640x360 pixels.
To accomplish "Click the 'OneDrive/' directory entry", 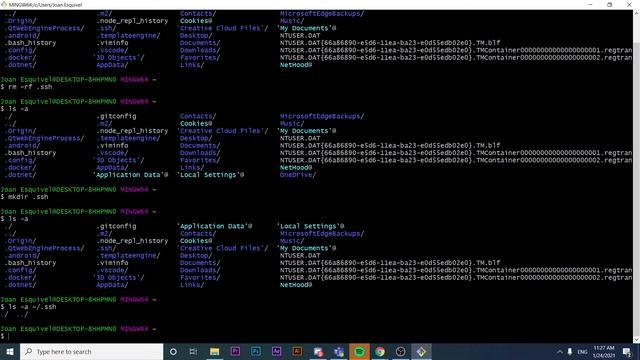I will 298,175.
